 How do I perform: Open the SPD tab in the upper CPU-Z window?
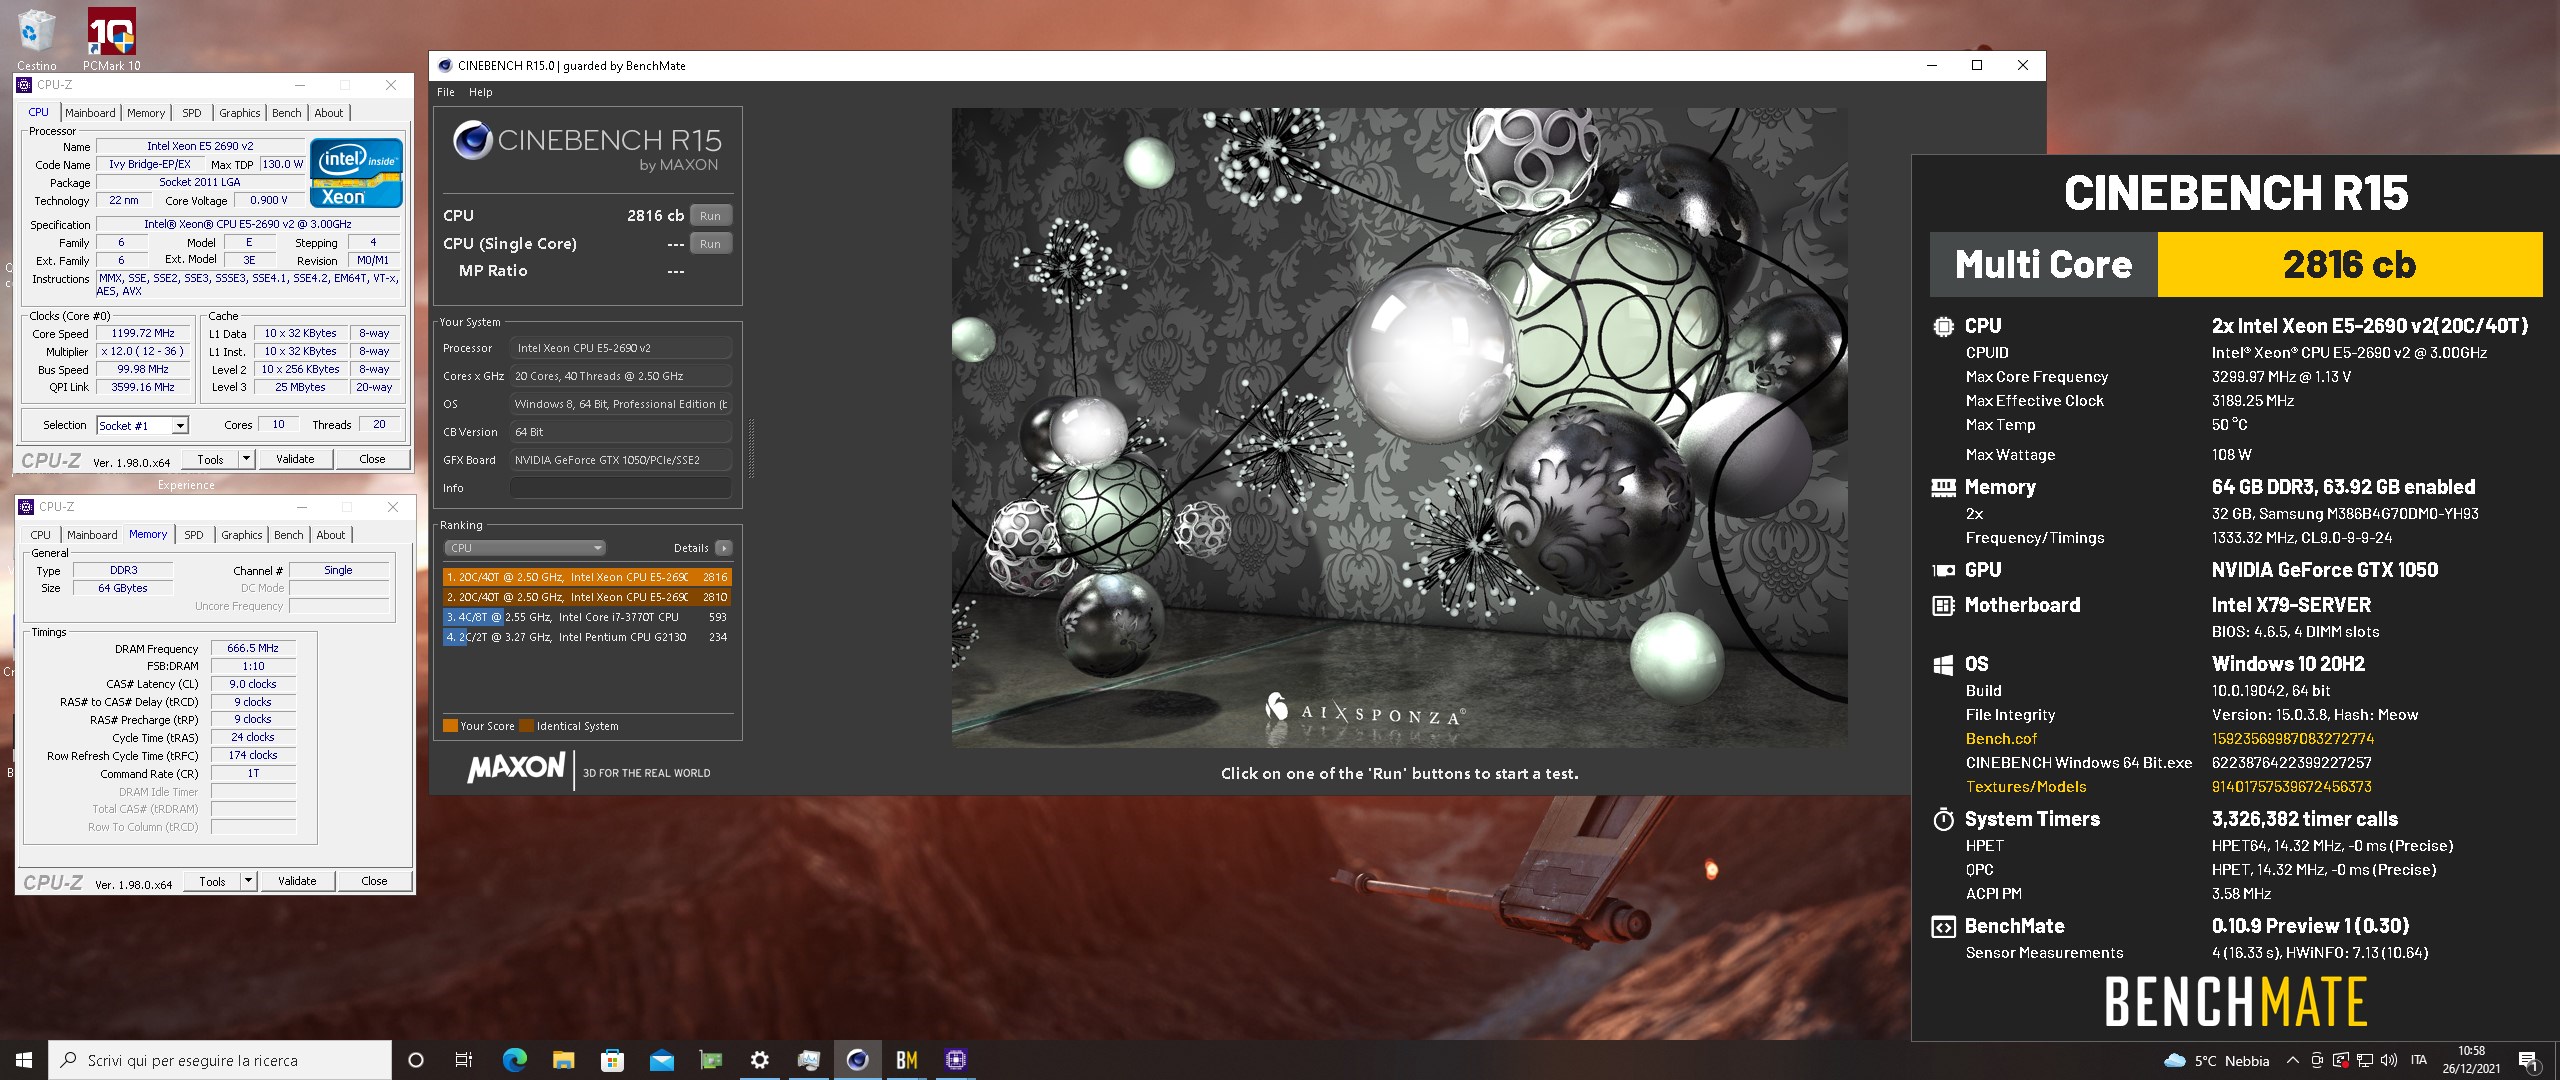tap(192, 113)
